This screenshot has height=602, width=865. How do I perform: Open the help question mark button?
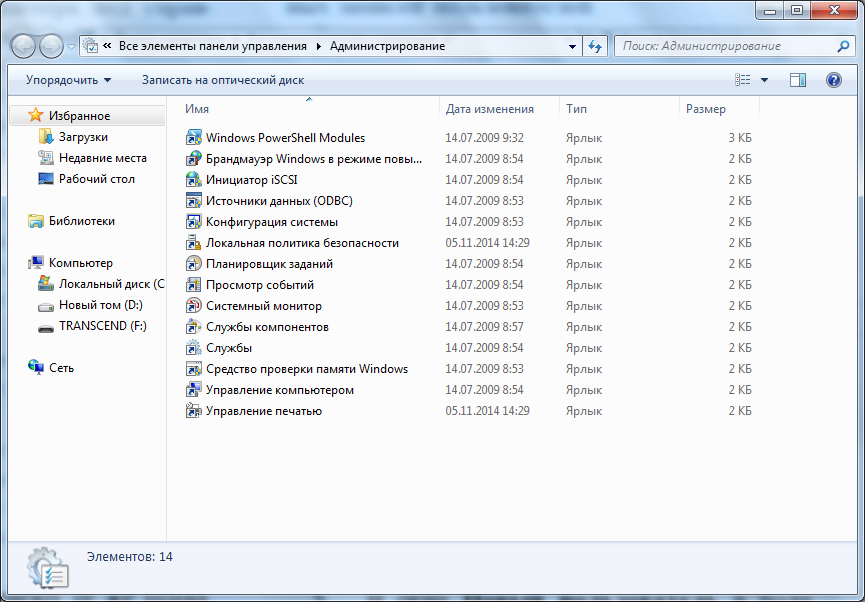834,80
